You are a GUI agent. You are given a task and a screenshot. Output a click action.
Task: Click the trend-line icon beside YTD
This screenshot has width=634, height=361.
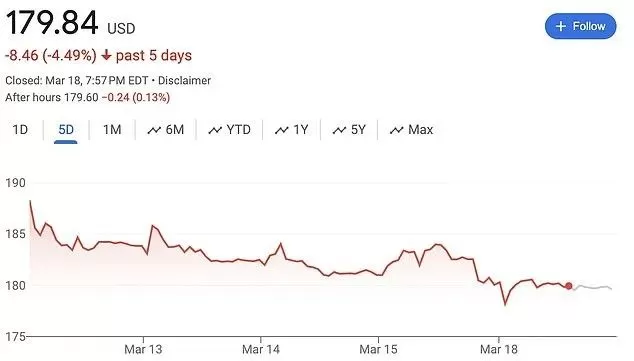215,130
